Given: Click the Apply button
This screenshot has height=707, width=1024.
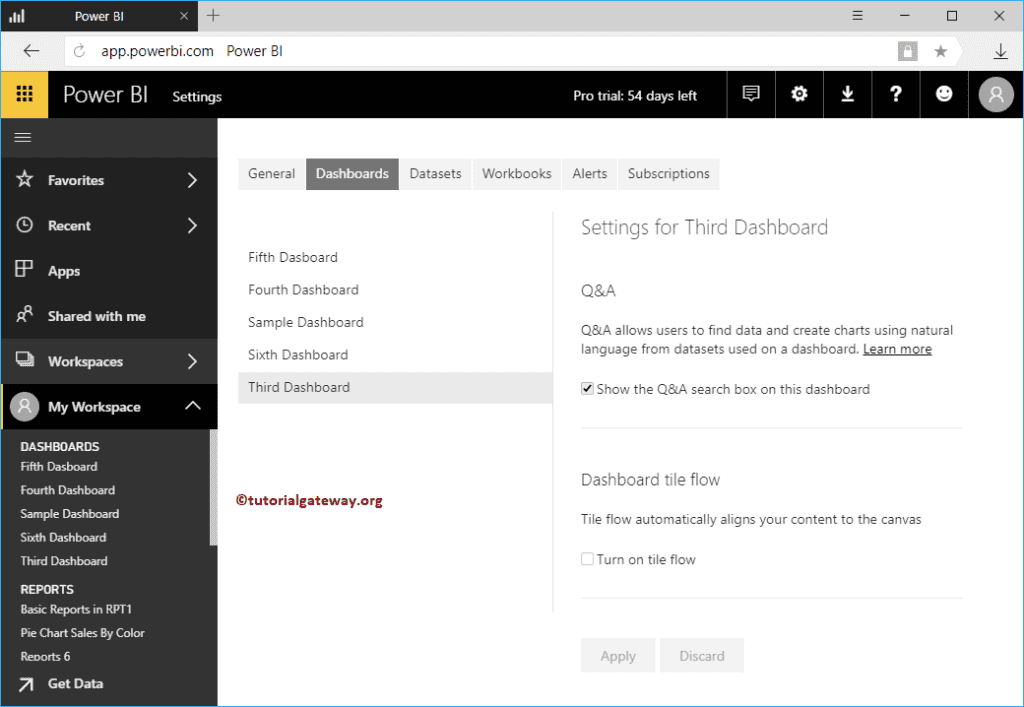Looking at the screenshot, I should tap(618, 655).
